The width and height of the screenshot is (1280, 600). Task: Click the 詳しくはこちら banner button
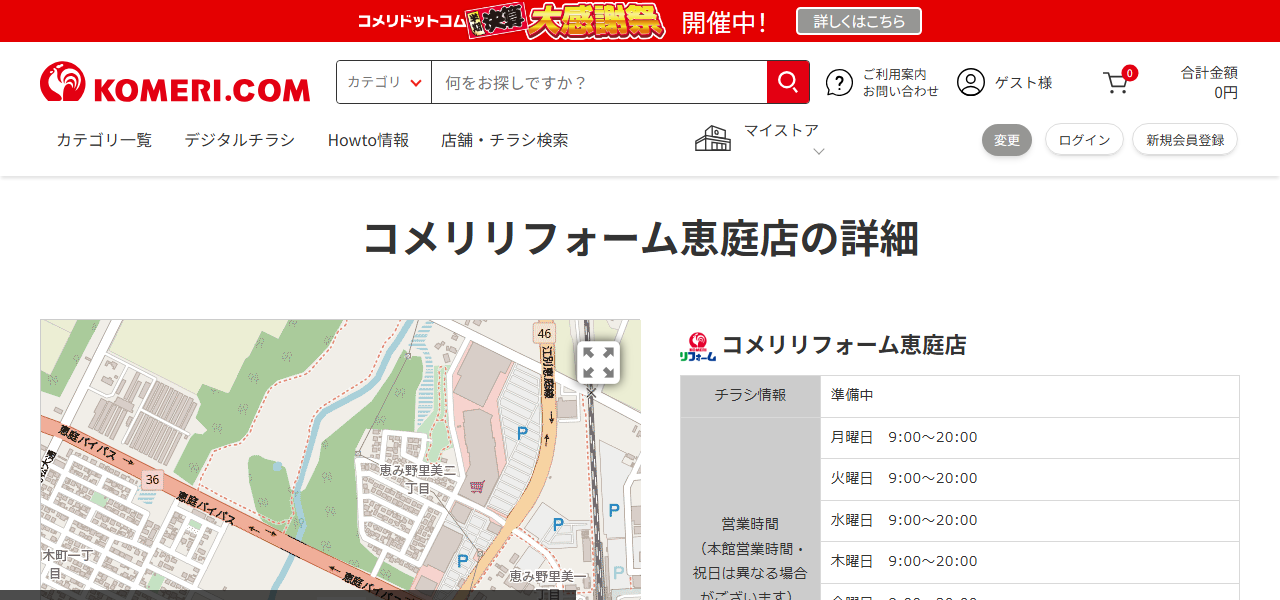tap(858, 21)
